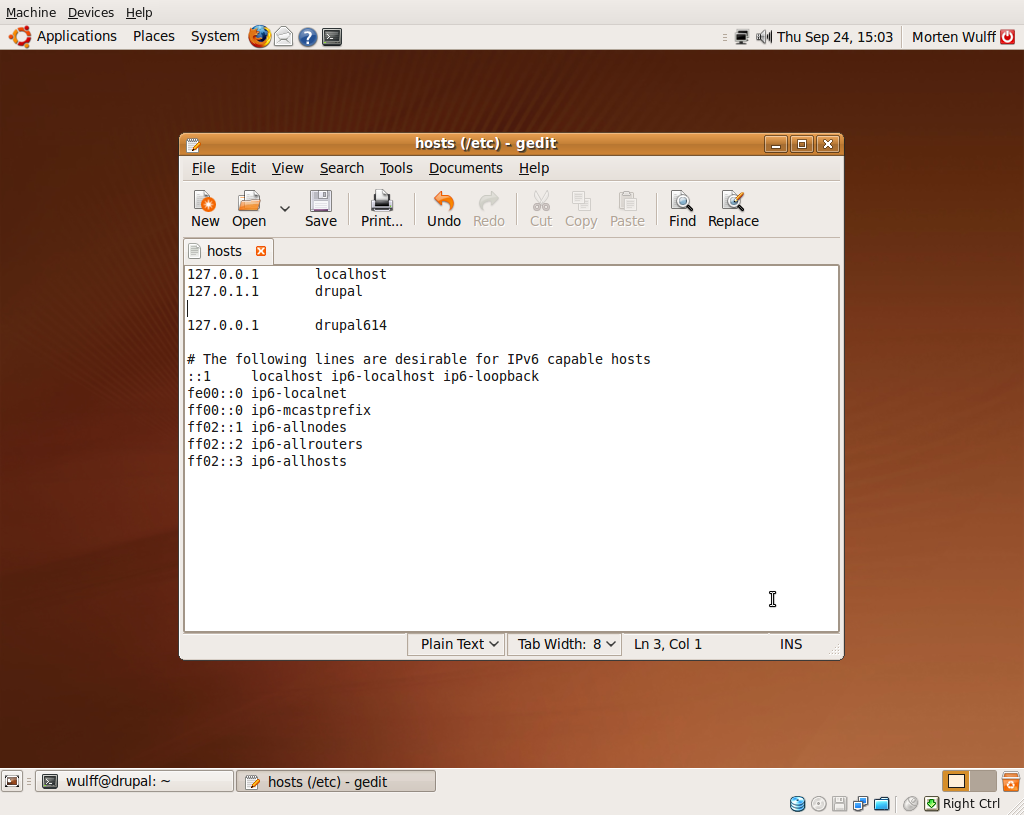Open gedit's Documents menu
This screenshot has height=815, width=1024.
point(466,168)
